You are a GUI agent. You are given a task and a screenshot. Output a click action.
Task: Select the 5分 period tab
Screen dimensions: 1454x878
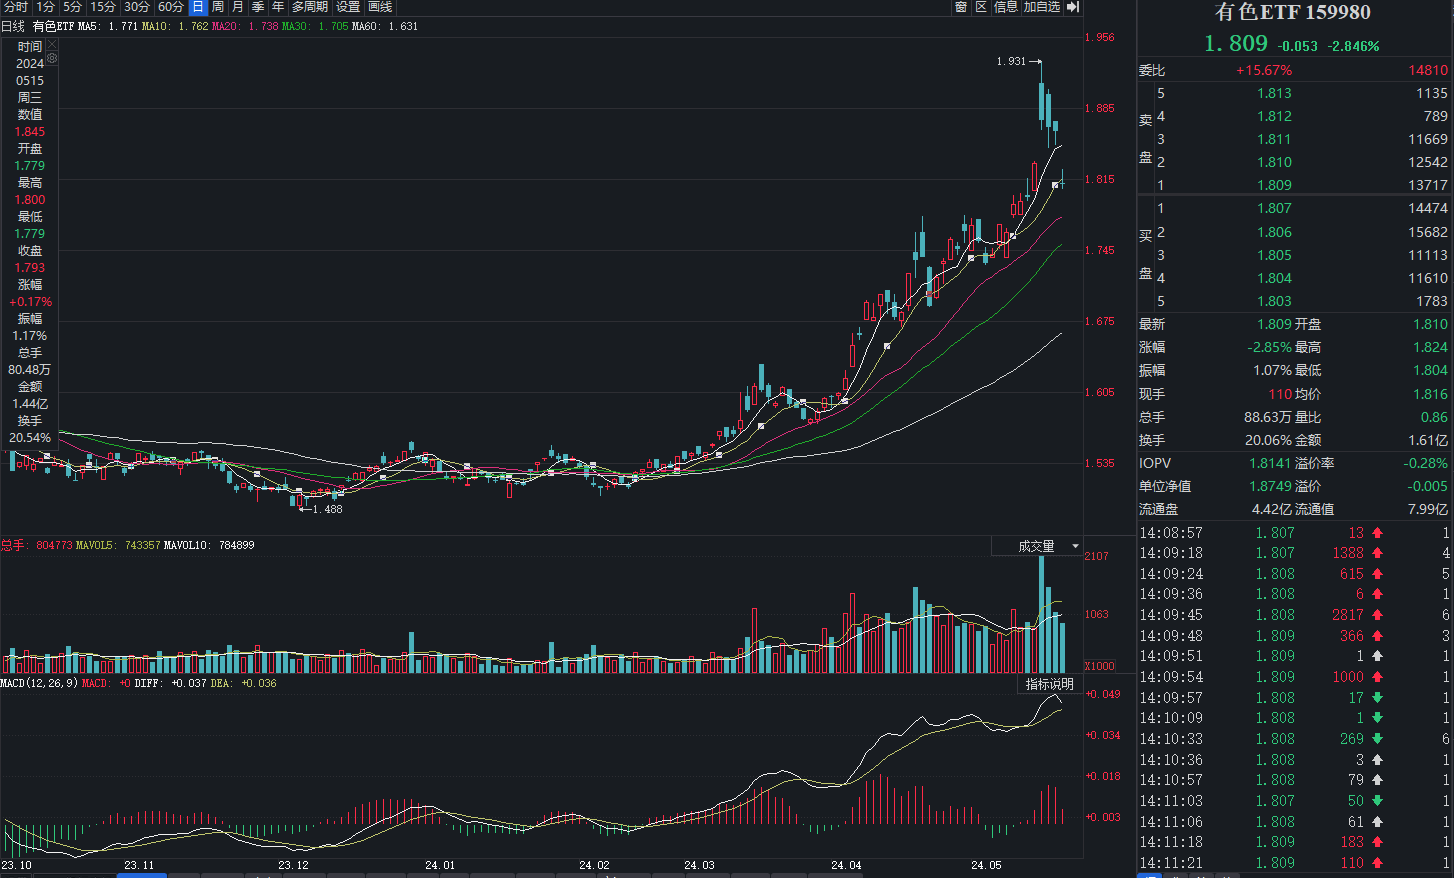coord(73,7)
